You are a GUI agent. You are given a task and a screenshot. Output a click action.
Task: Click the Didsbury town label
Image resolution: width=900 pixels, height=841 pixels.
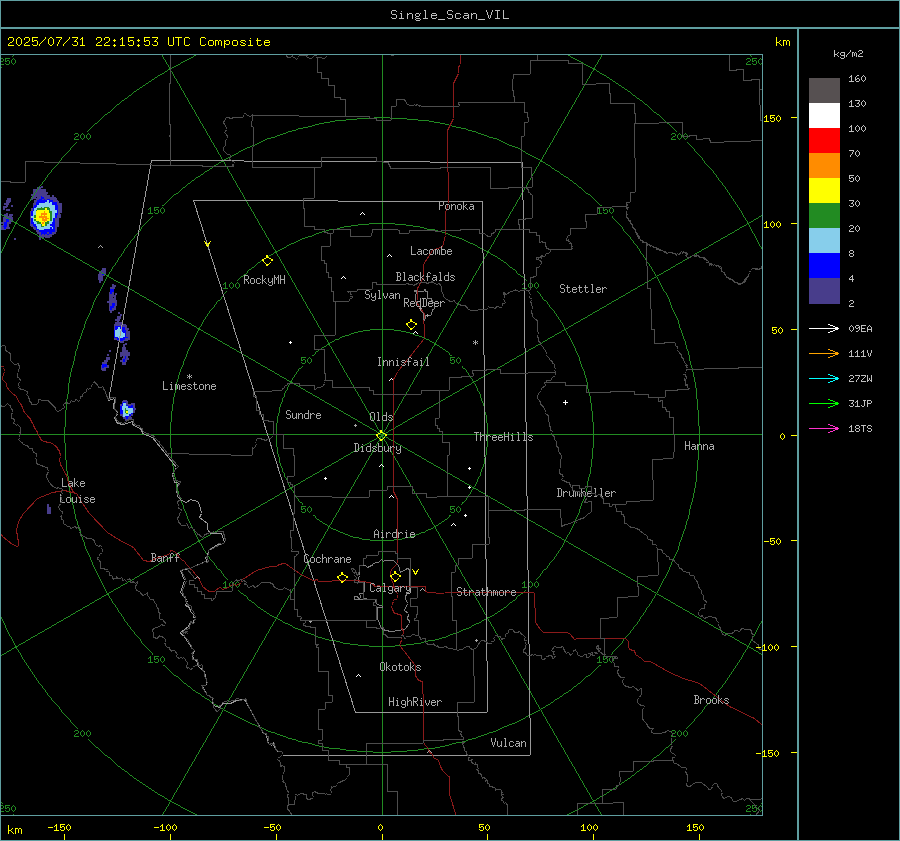[x=377, y=448]
